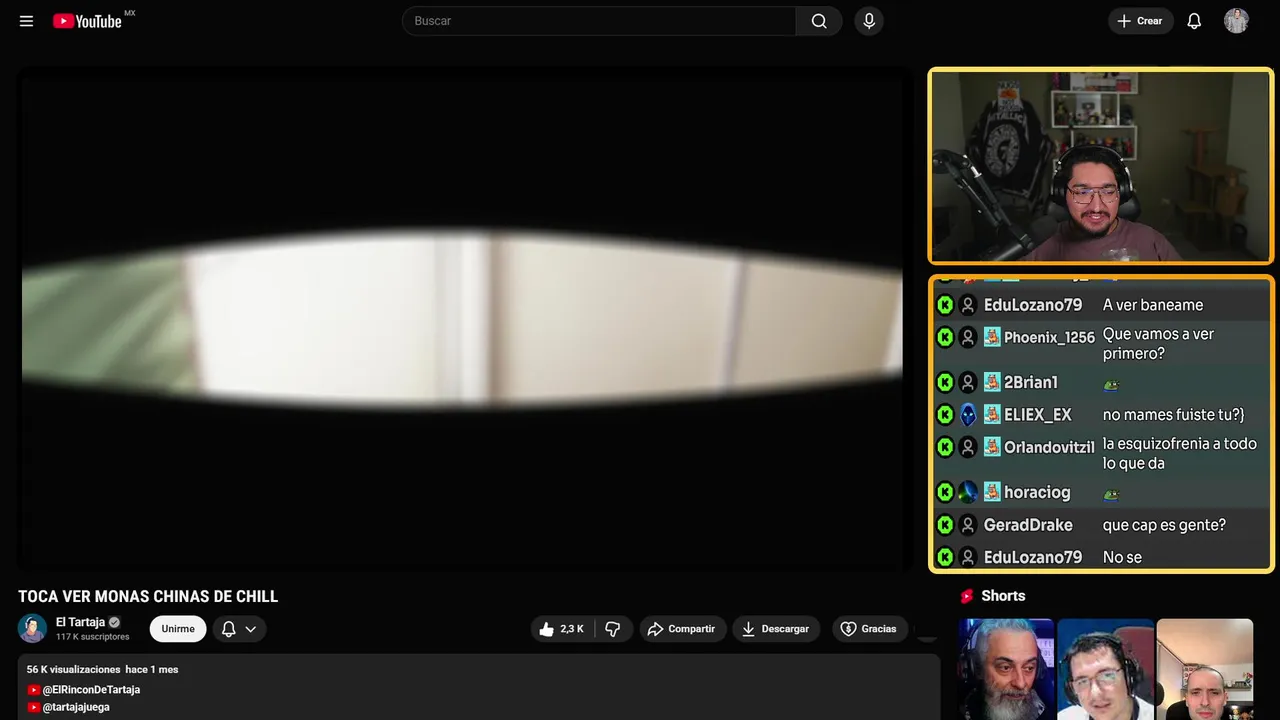This screenshot has width=1280, height=720.
Task: Click the Gracias button
Action: [x=869, y=629]
